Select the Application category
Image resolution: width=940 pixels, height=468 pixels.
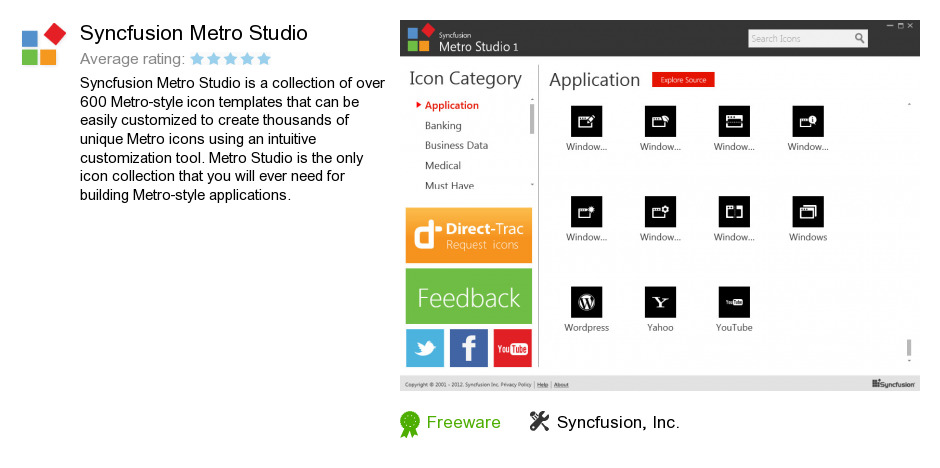pyautogui.click(x=451, y=105)
